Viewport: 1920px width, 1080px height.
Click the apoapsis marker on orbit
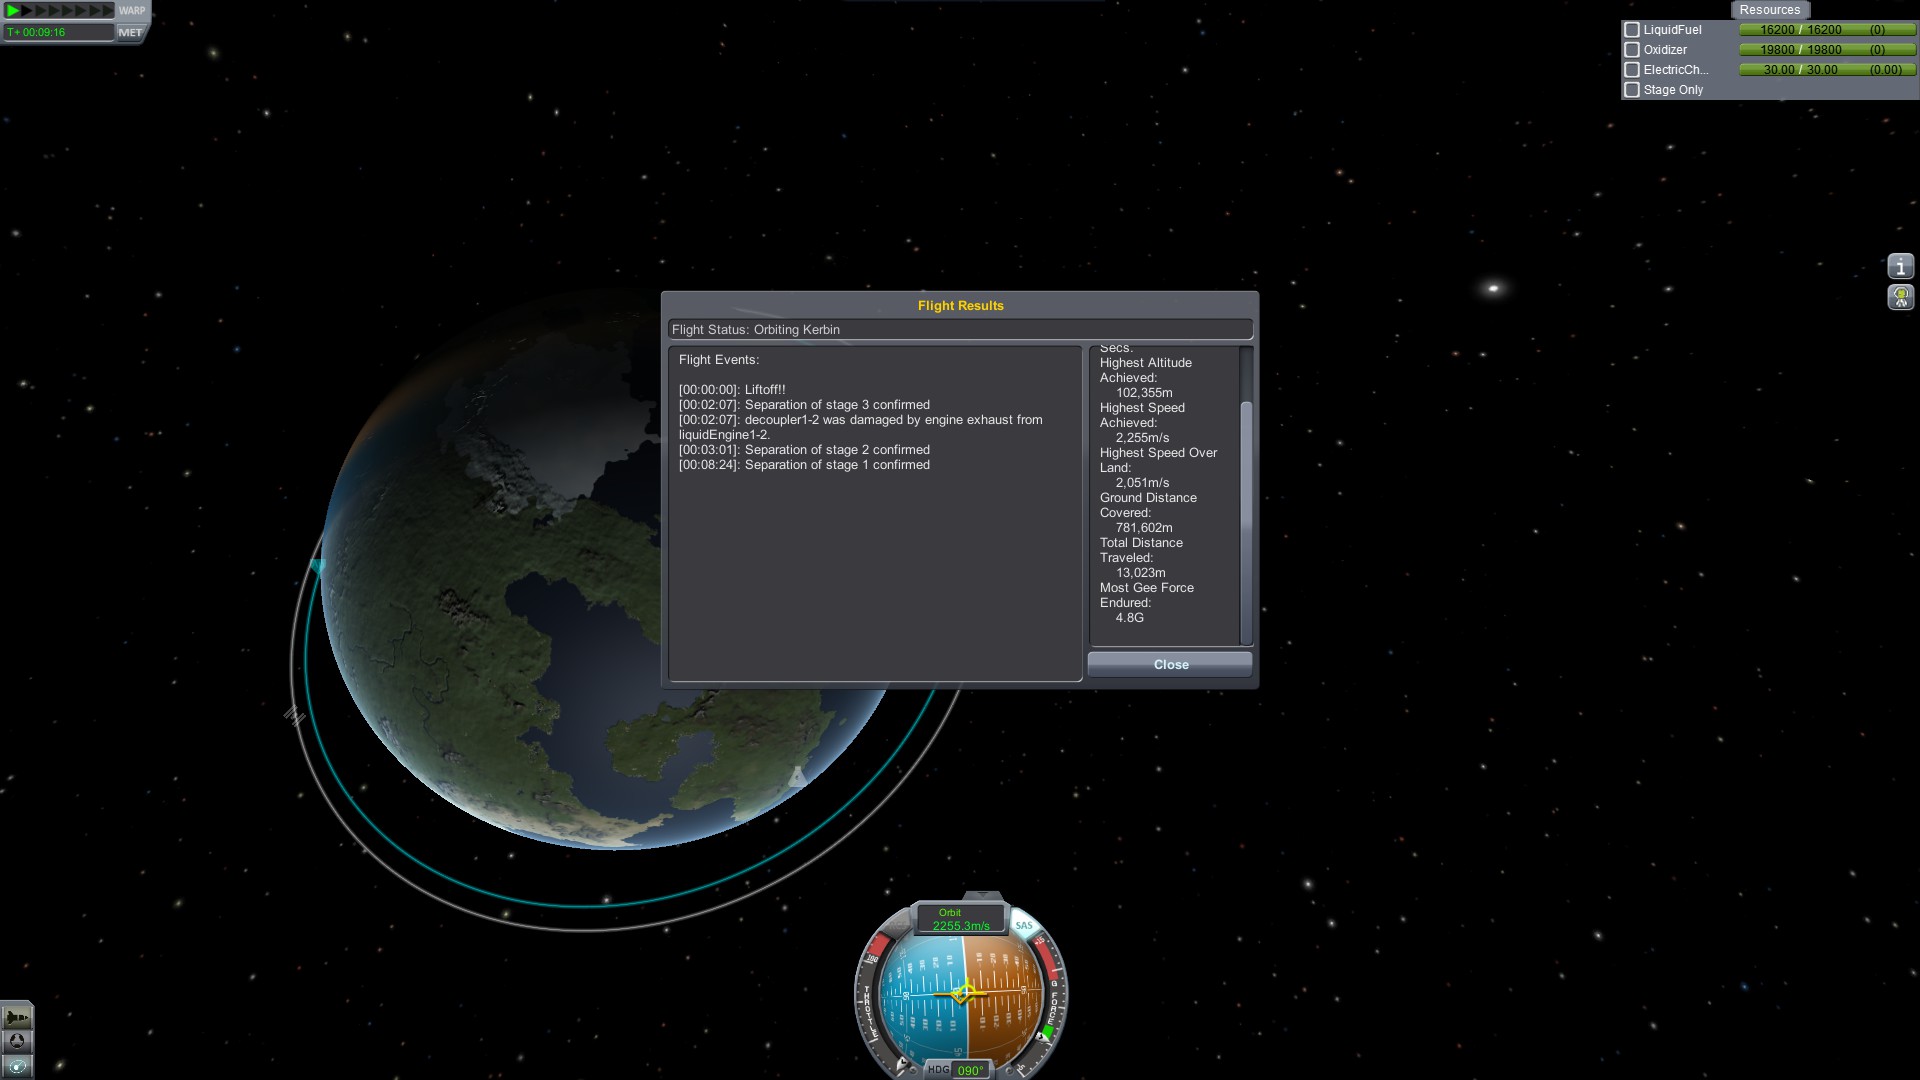317,566
